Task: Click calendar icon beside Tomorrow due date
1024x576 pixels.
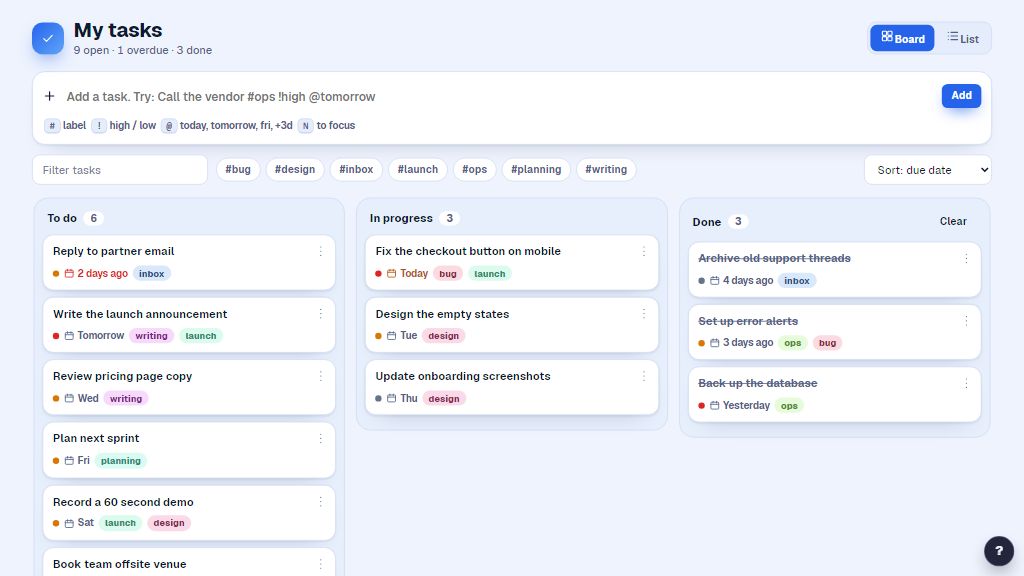Action: (69, 336)
